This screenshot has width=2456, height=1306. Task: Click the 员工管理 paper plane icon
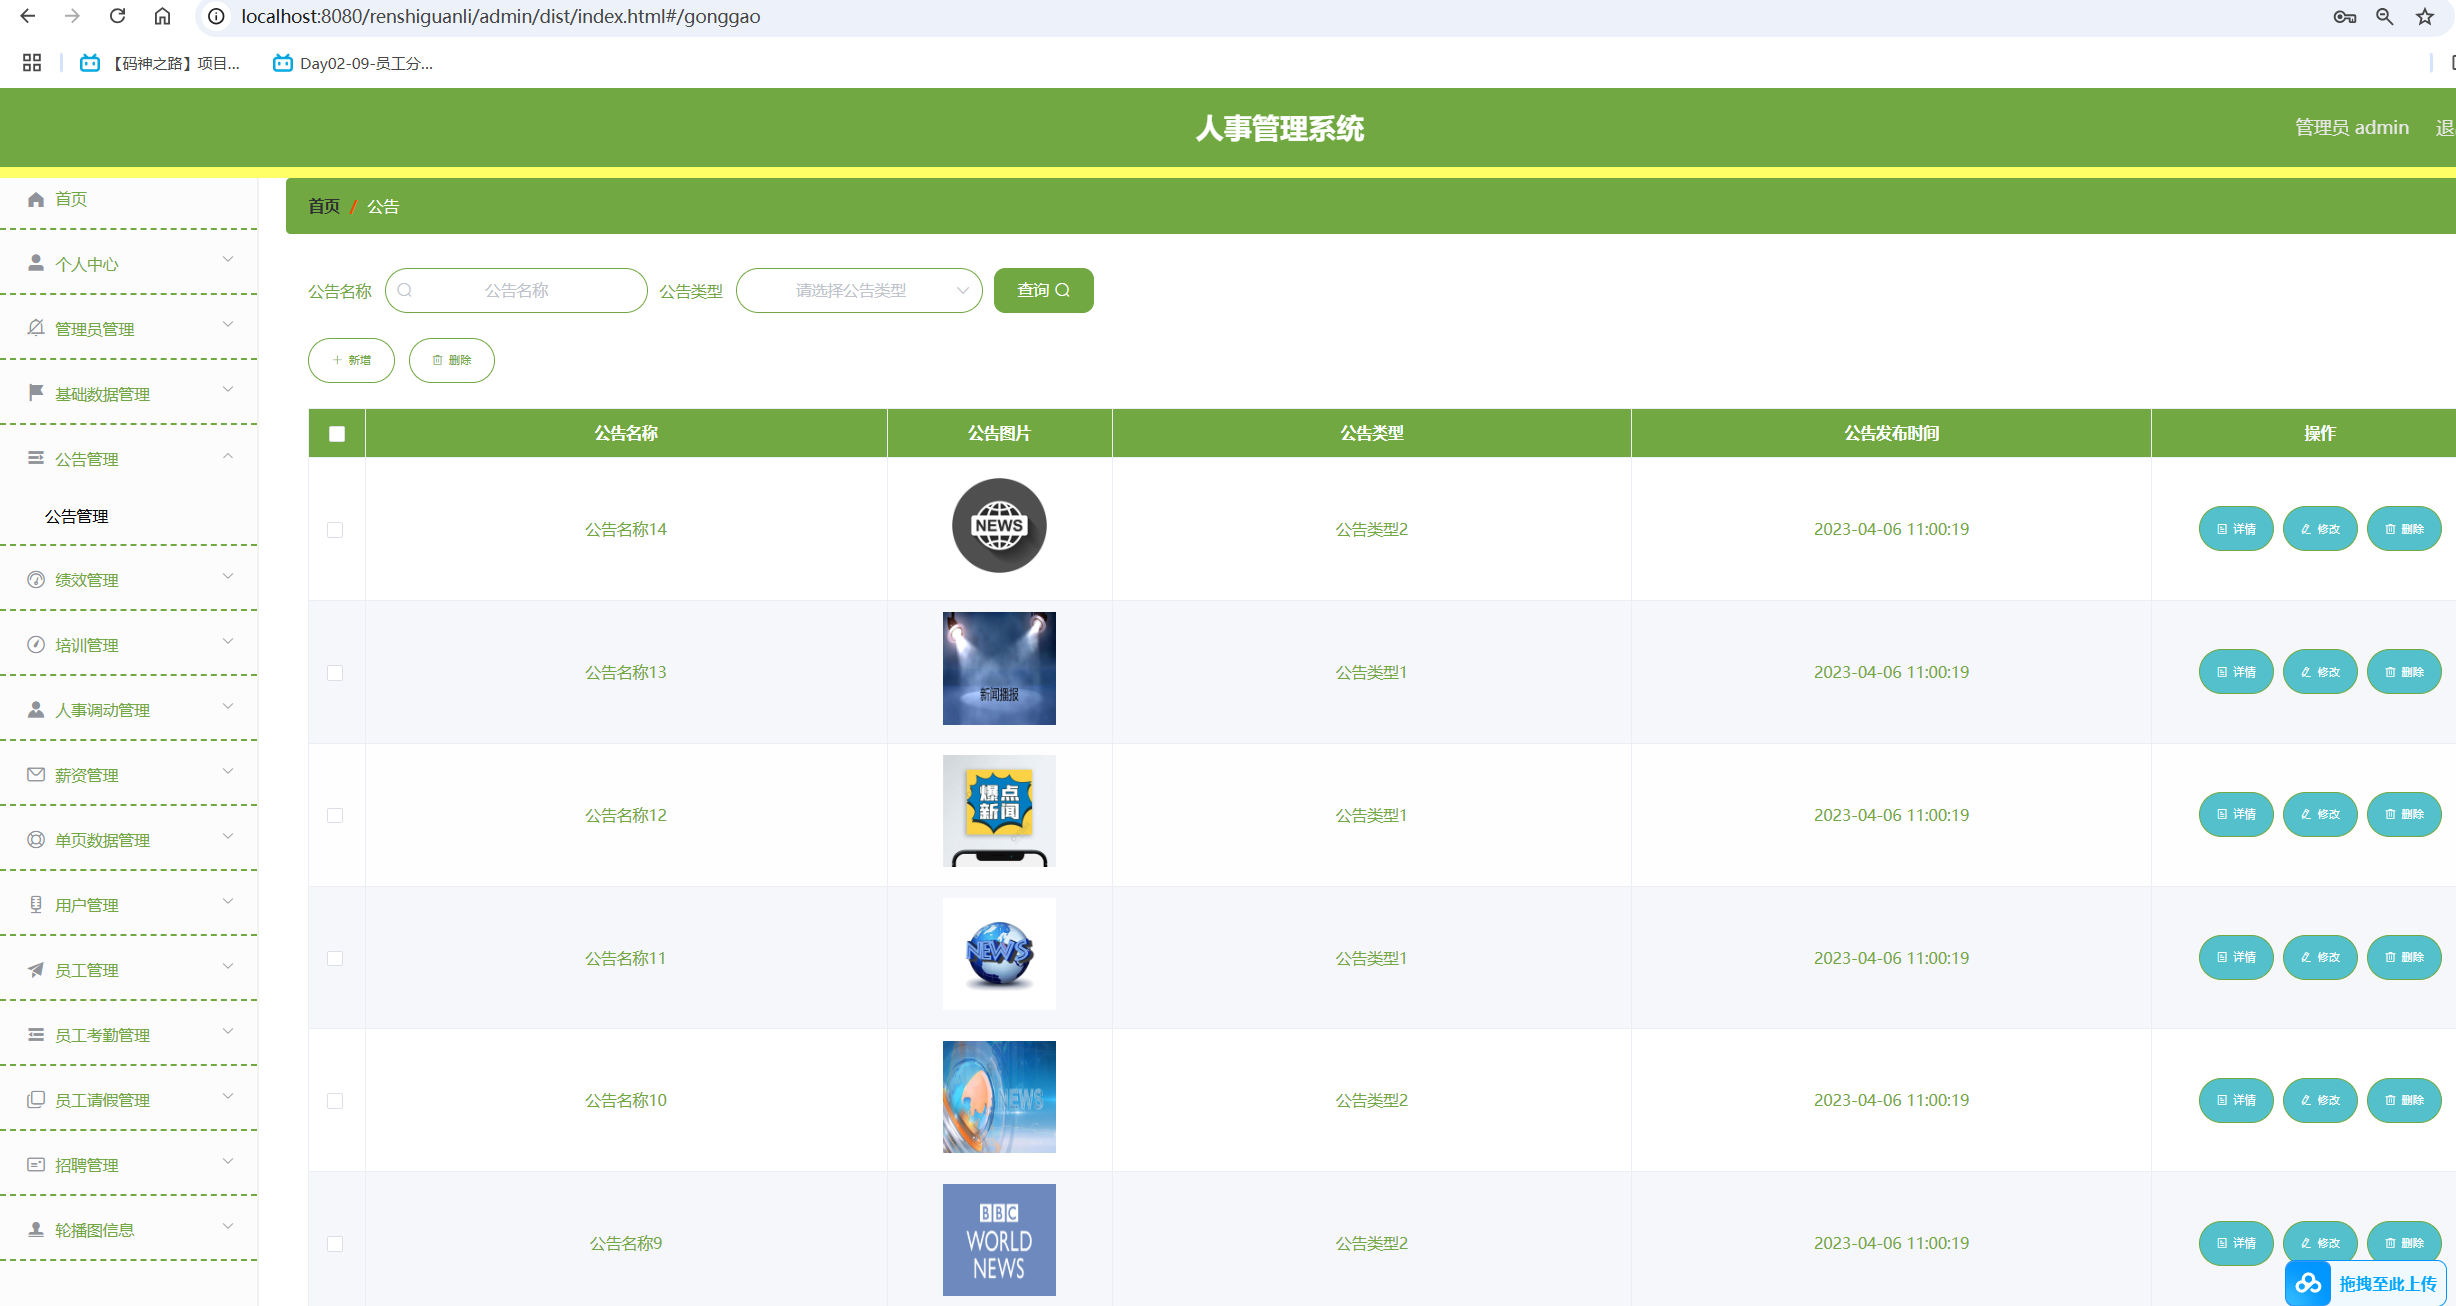click(36, 969)
